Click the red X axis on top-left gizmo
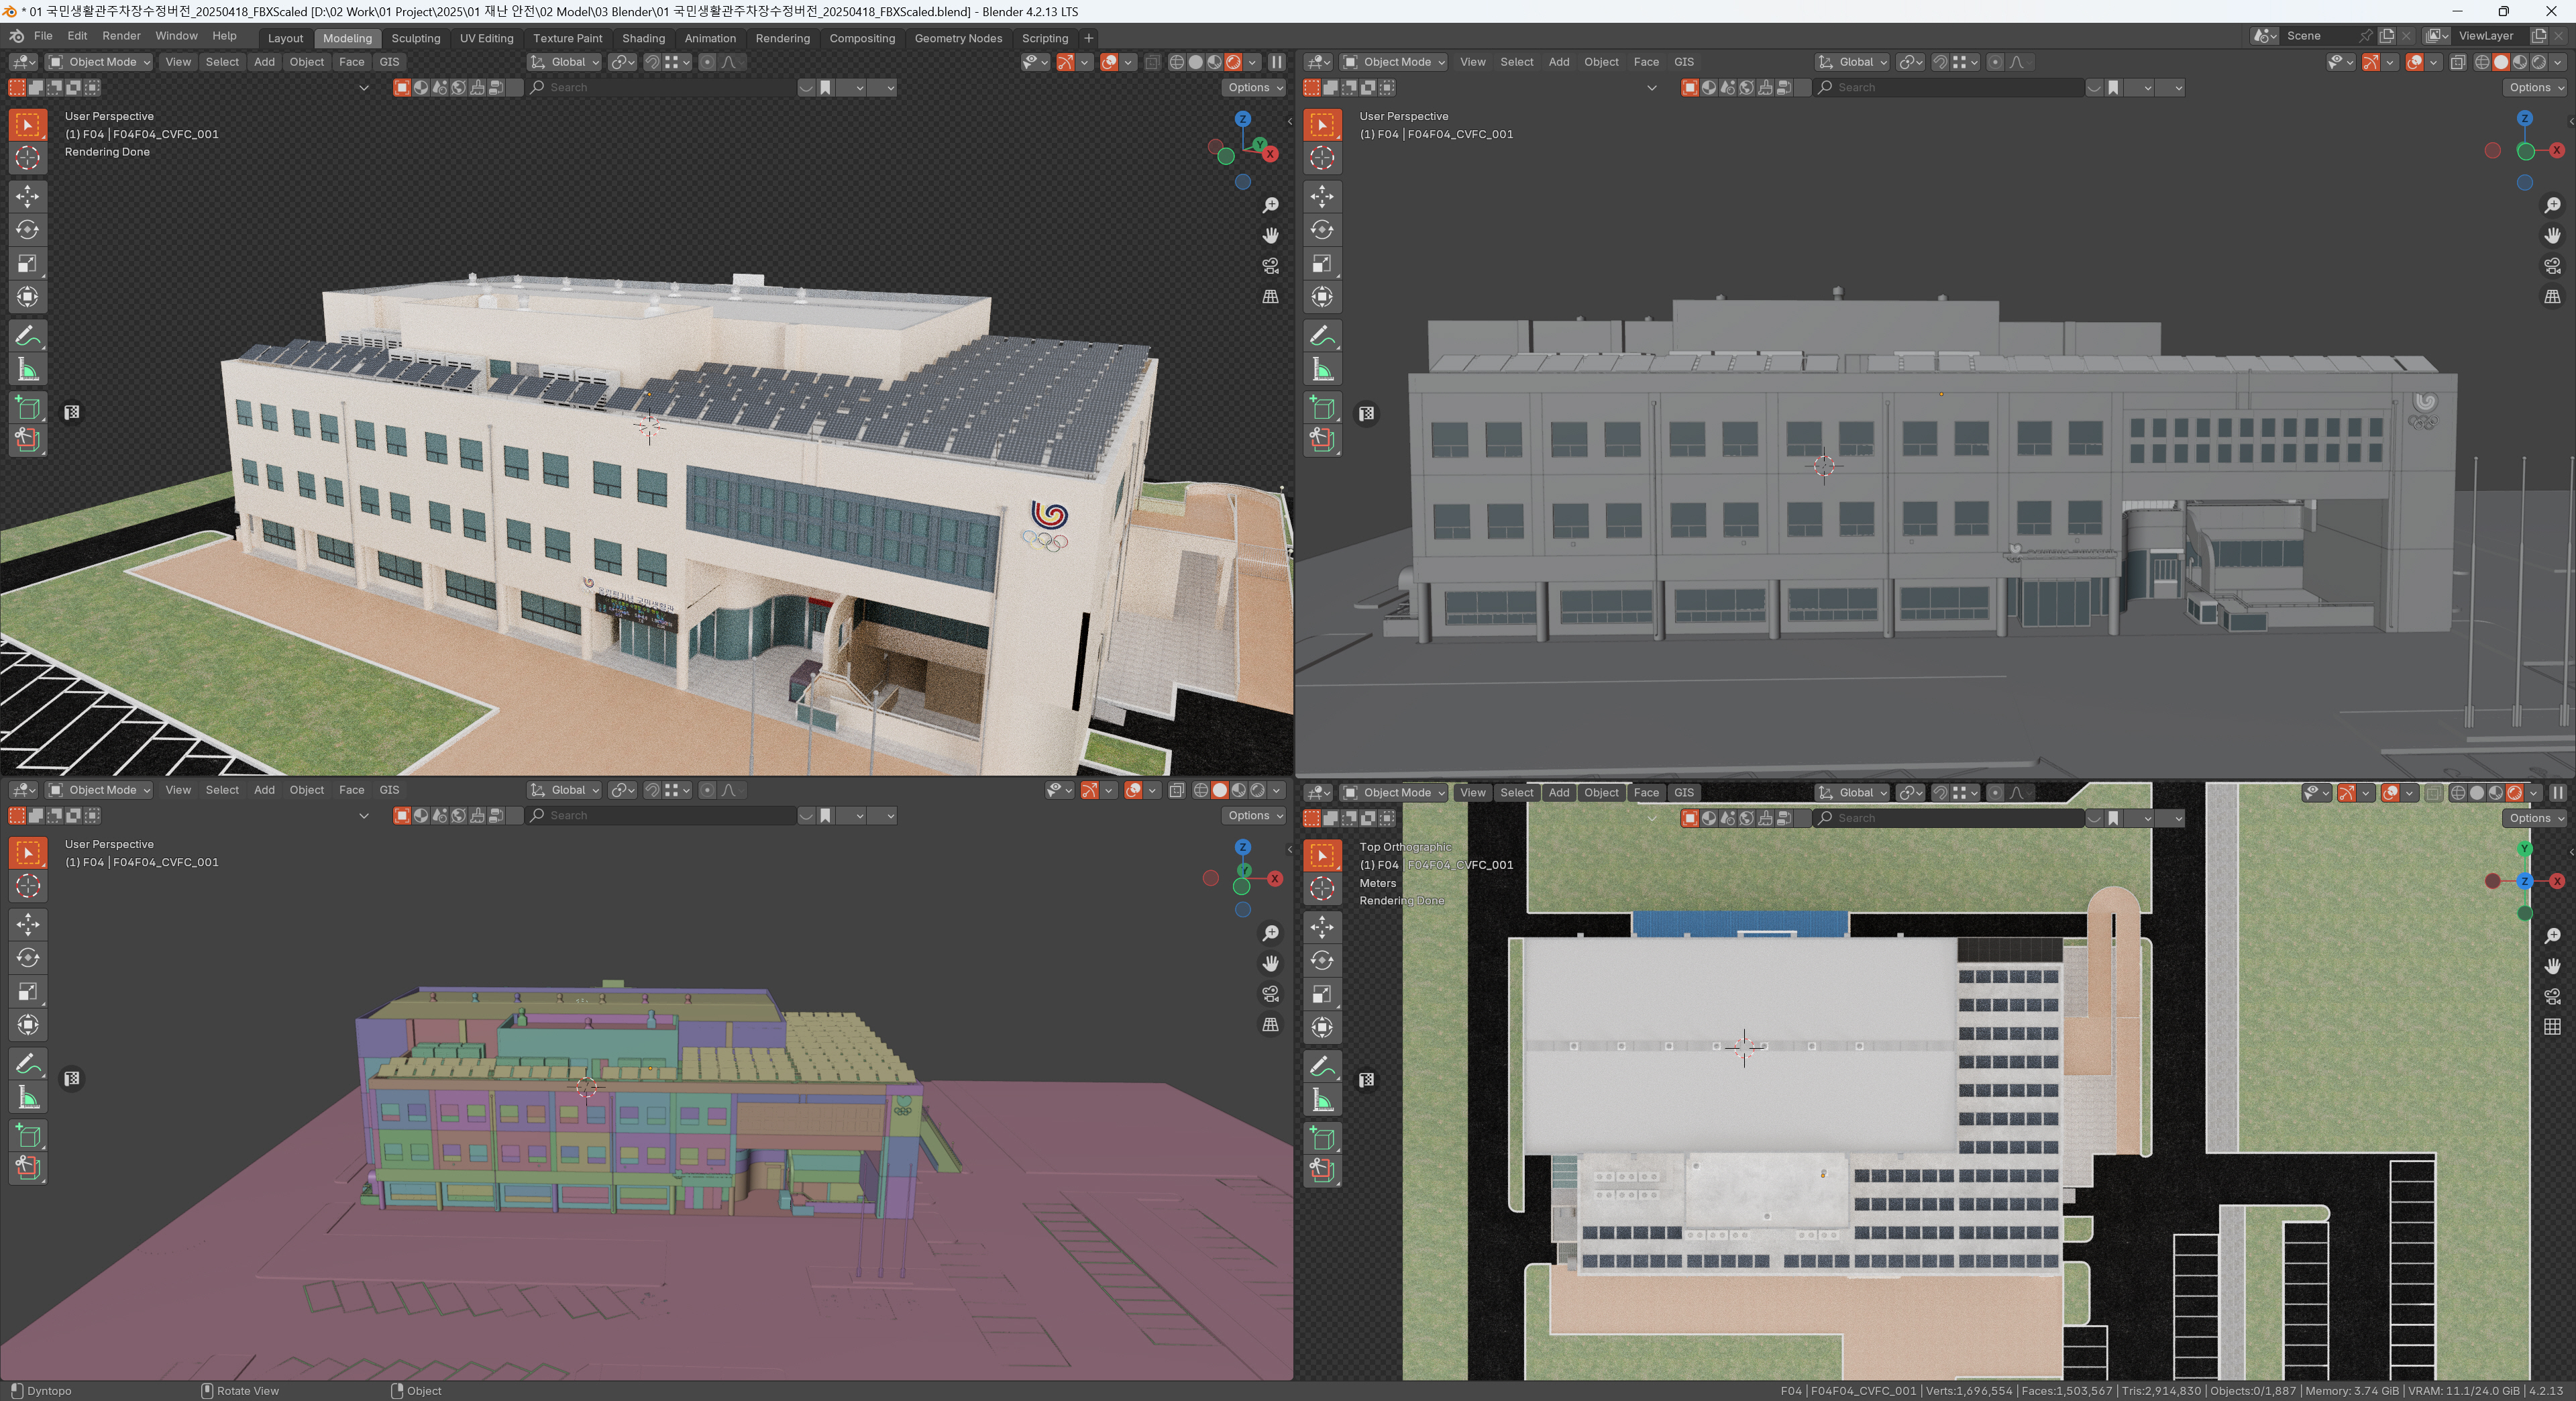The image size is (2576, 1401). pos(1270,154)
